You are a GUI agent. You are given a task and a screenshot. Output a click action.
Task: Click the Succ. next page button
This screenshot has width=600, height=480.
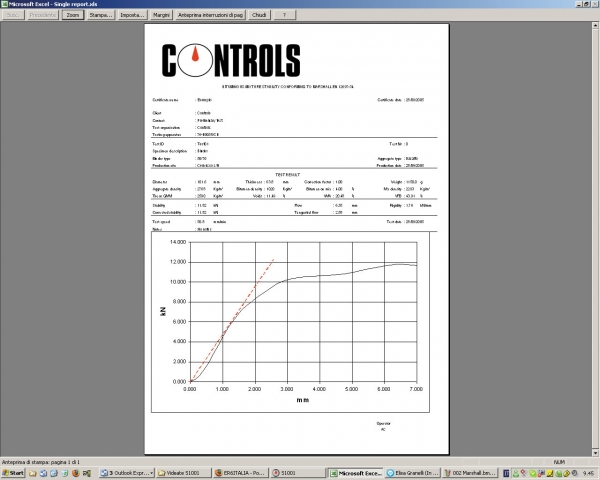13,15
